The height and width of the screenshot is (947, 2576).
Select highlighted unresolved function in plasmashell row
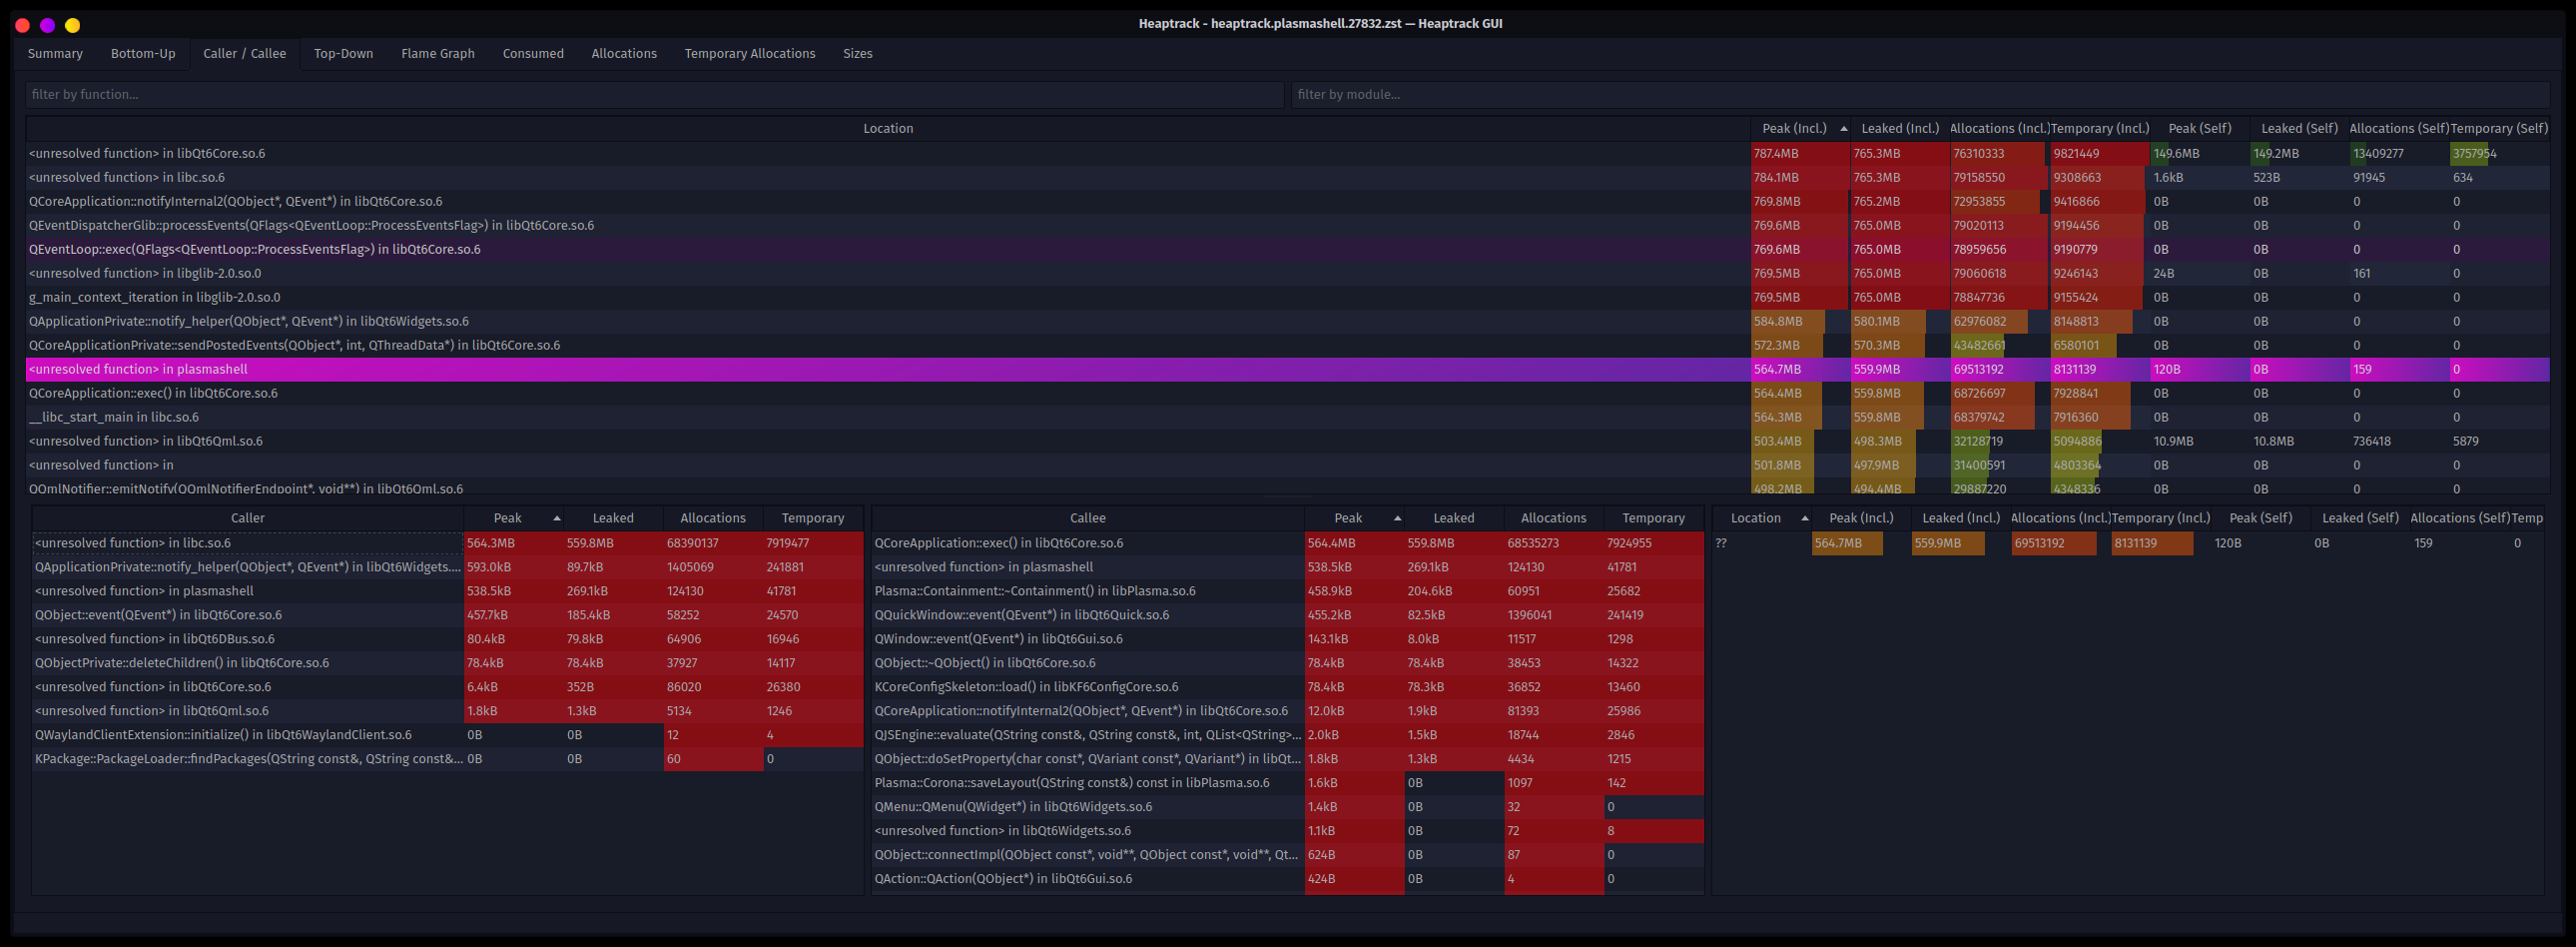1287,370
